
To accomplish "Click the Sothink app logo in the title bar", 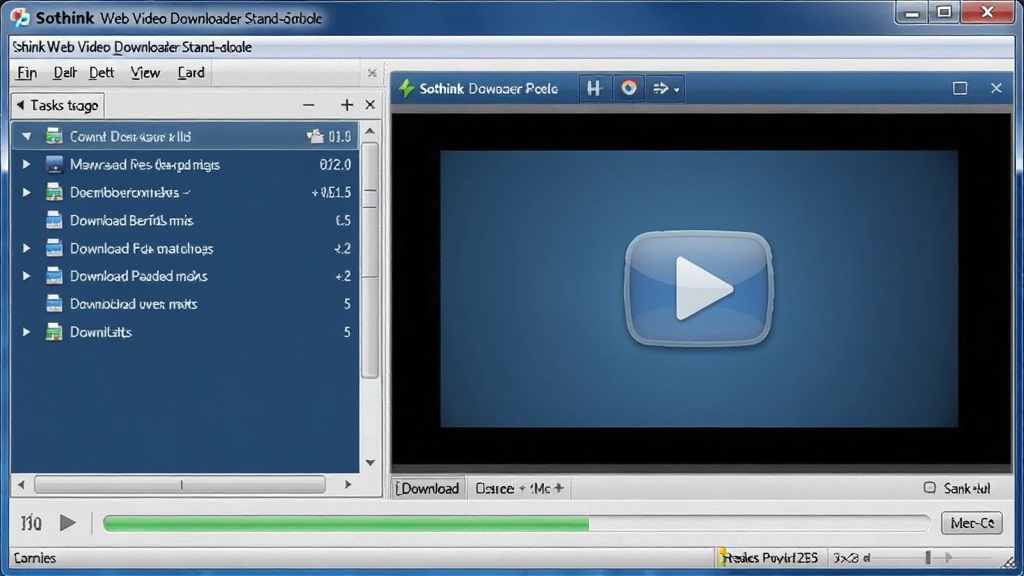I will [x=20, y=17].
